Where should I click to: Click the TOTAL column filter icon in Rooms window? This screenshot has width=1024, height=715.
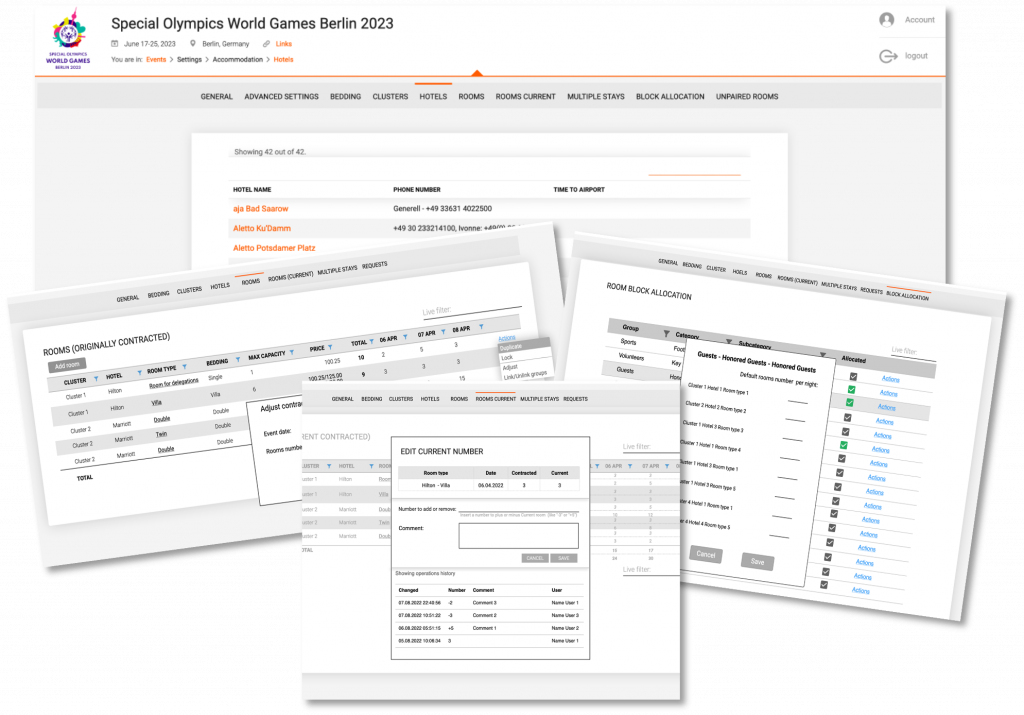[372, 341]
